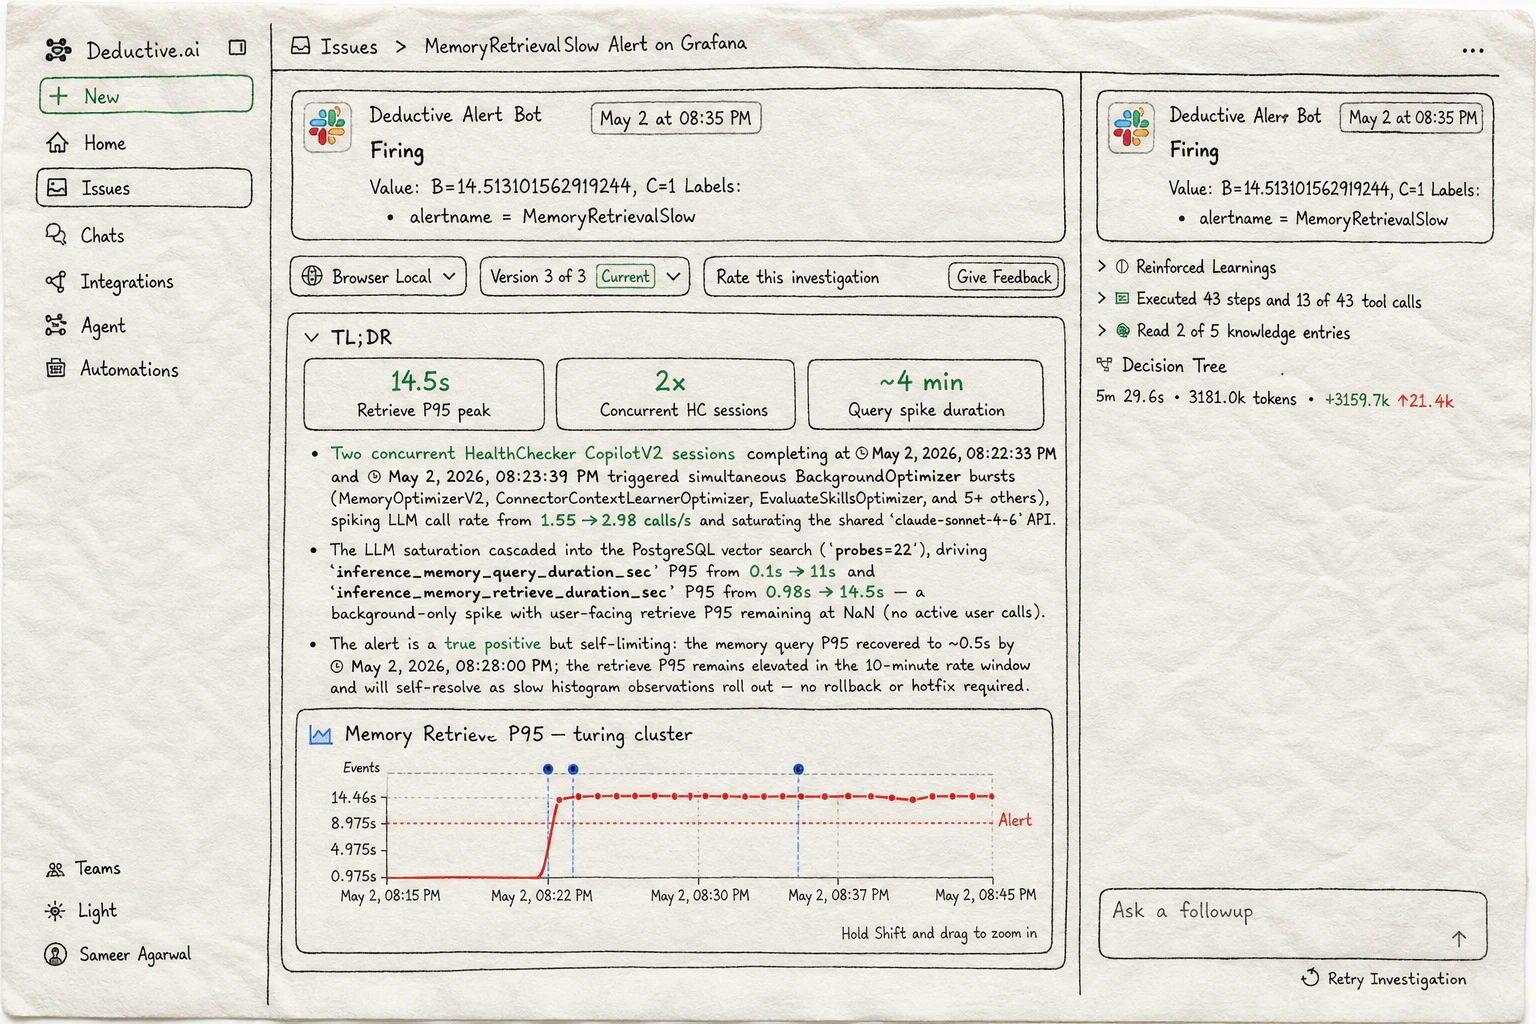This screenshot has width=1536, height=1024.
Task: Click 'Hold Shift and drag to zoom in' text
Action: coord(939,933)
